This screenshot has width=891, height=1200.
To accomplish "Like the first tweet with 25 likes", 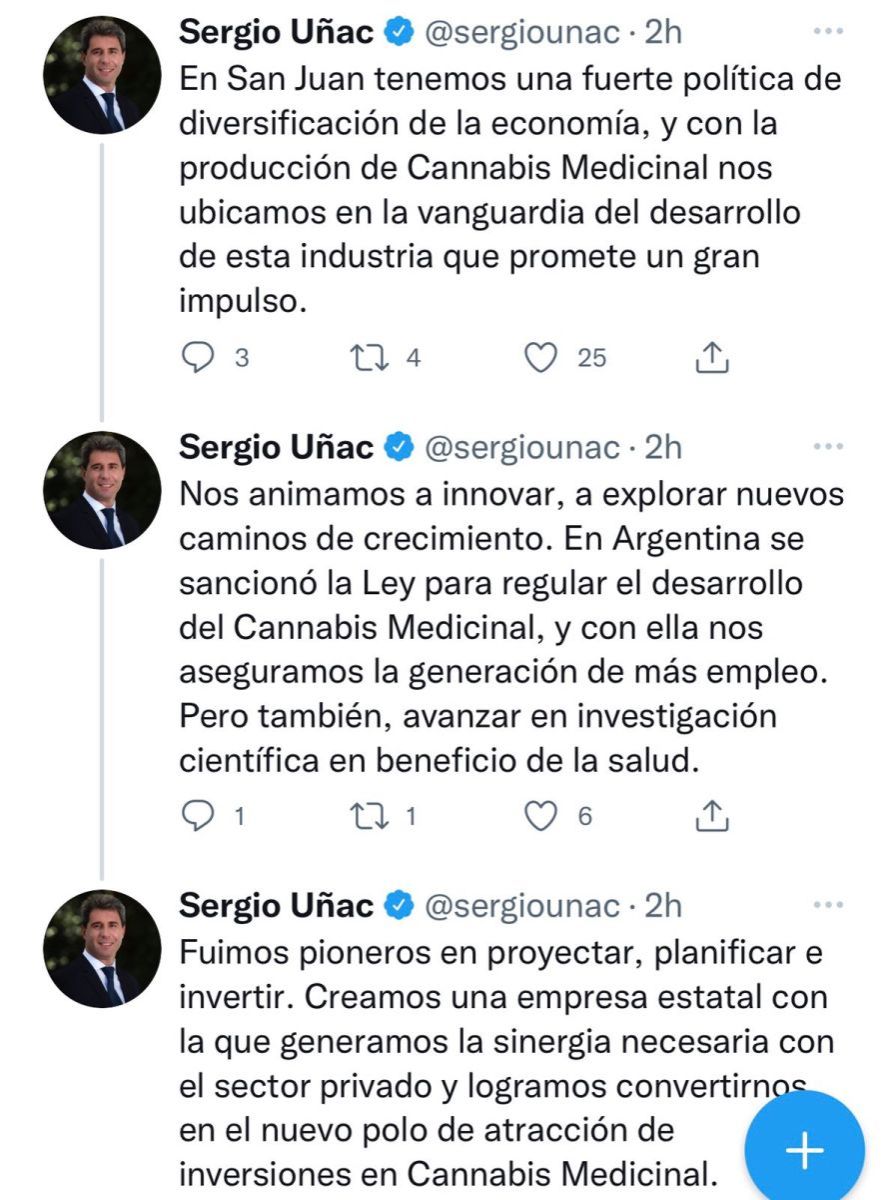I will click(541, 358).
